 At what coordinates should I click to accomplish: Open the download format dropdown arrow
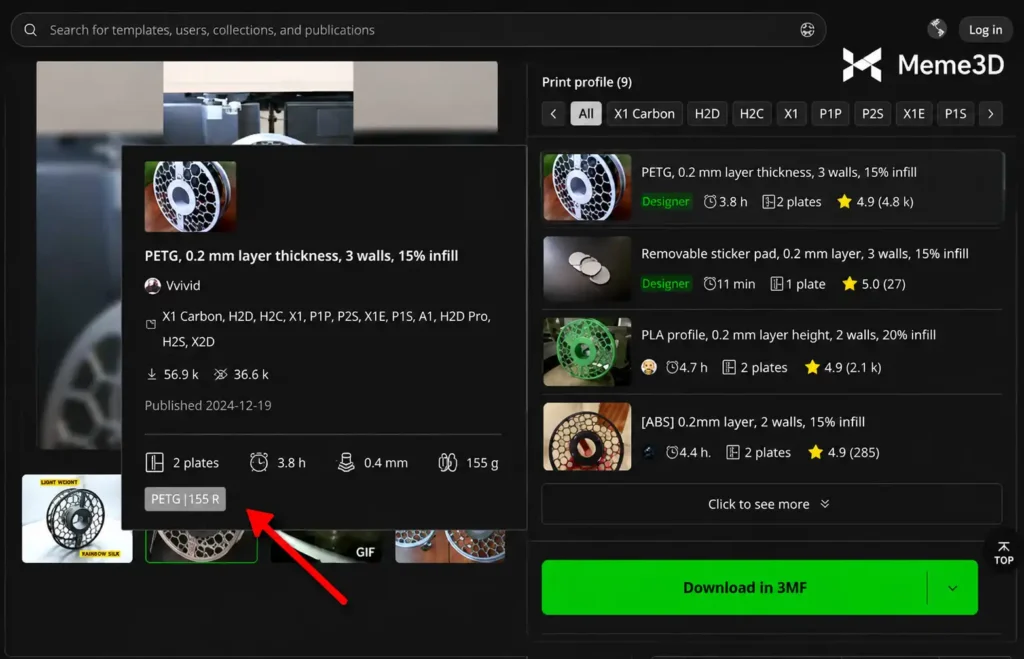pos(953,588)
